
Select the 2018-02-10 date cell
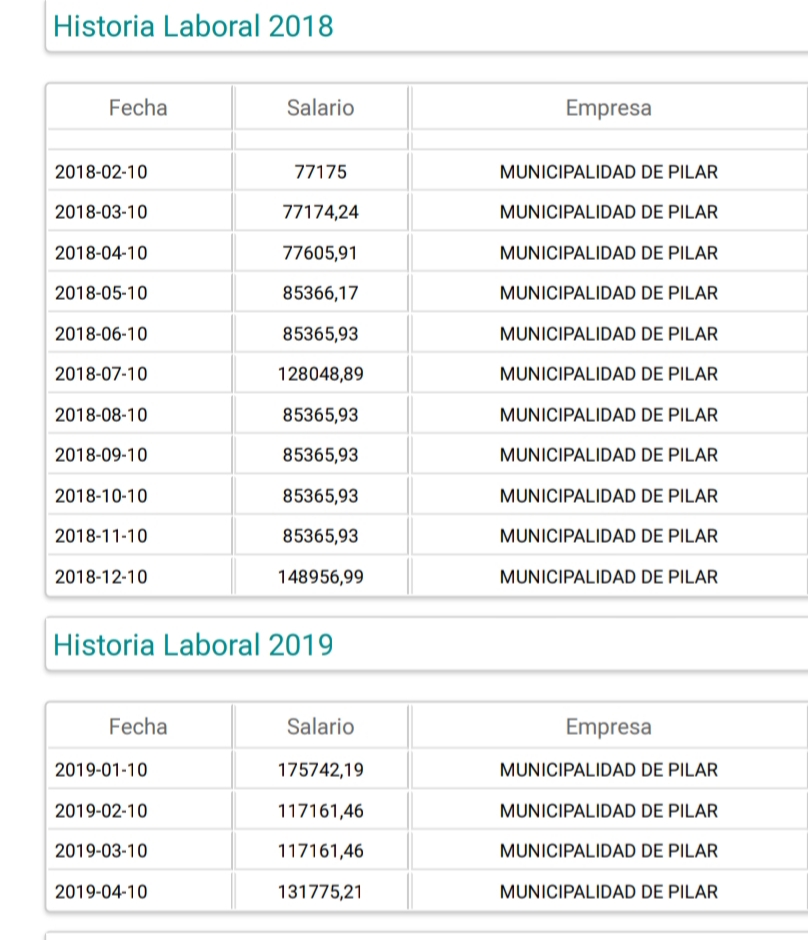(101, 172)
